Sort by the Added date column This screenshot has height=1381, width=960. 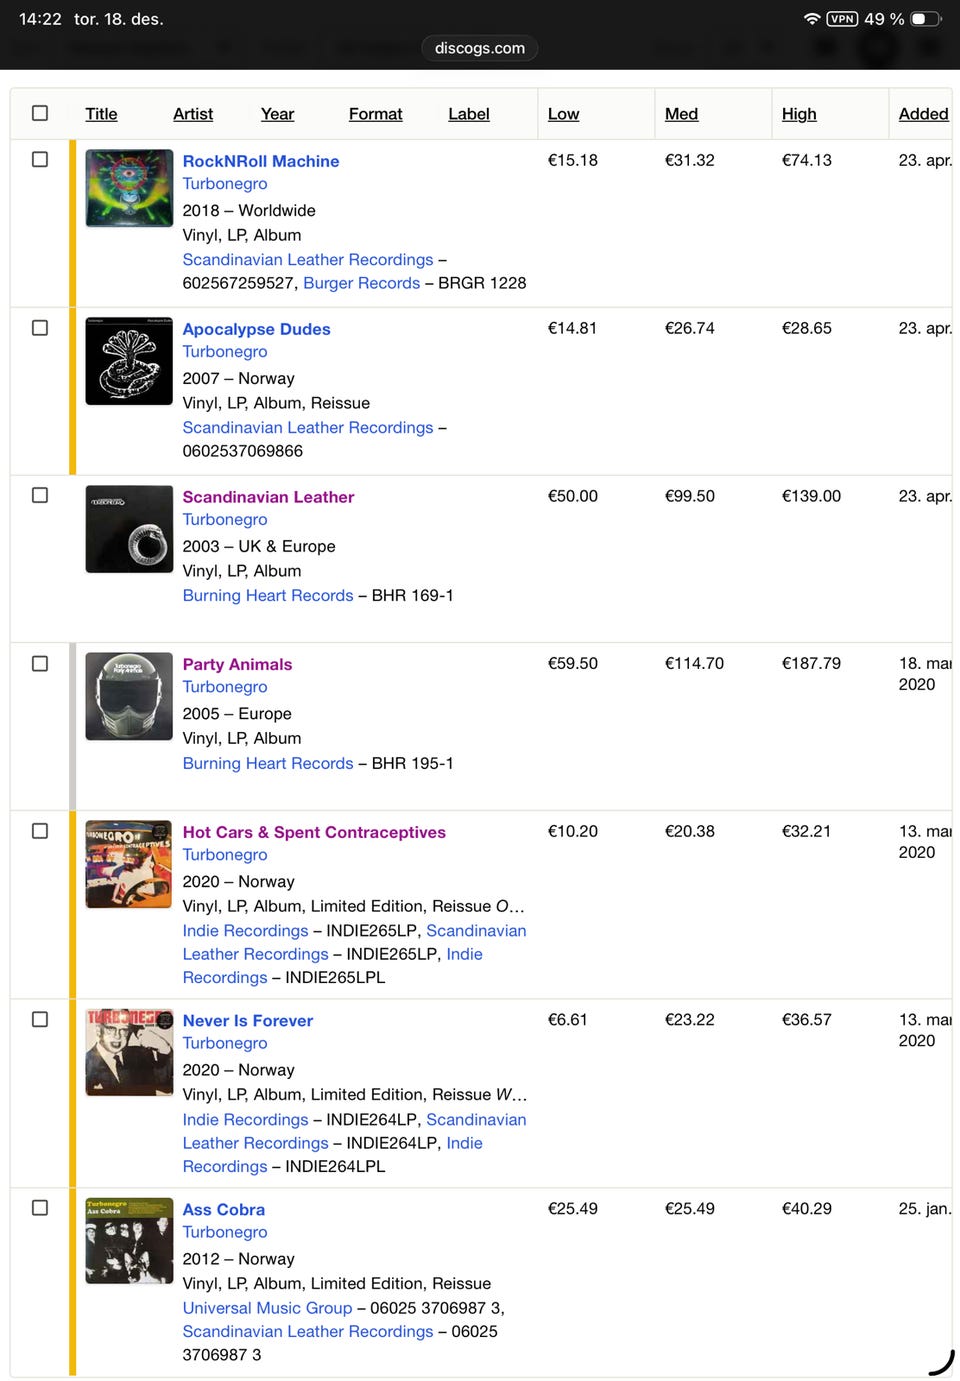(x=922, y=114)
